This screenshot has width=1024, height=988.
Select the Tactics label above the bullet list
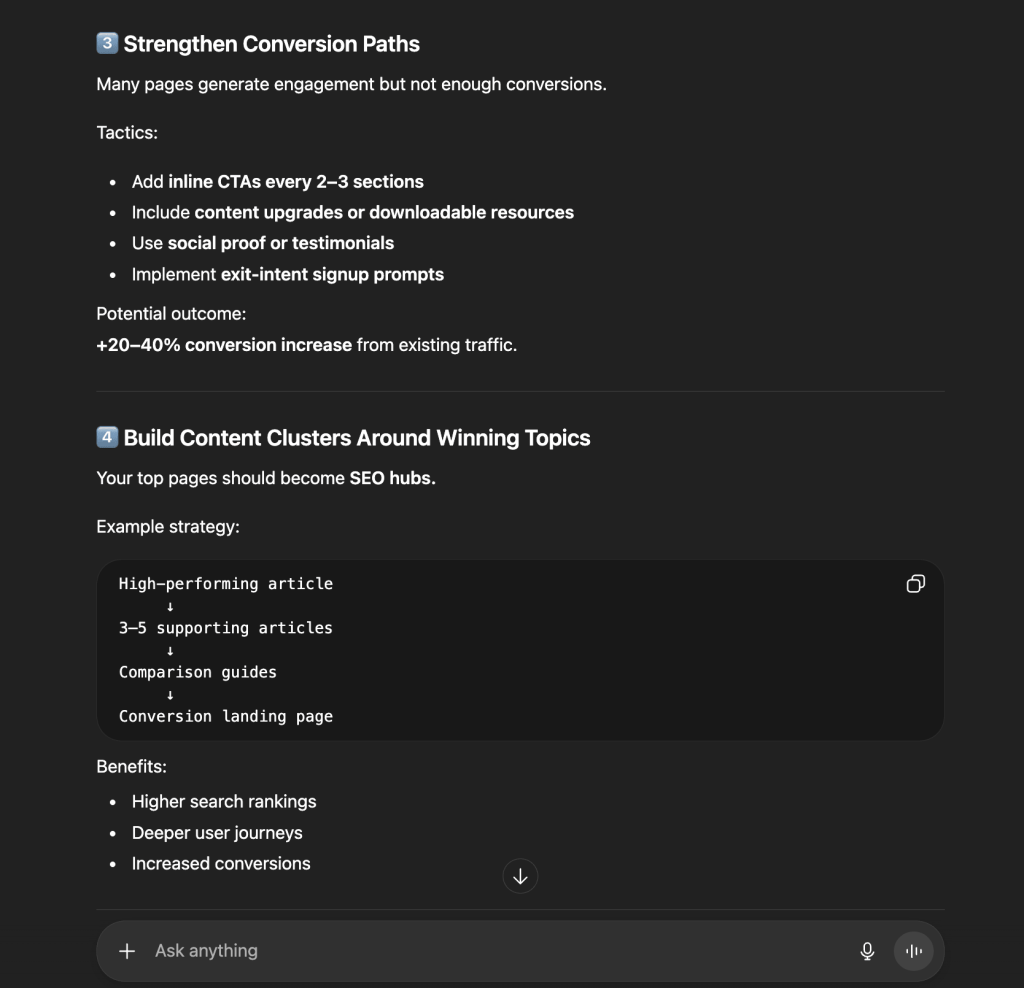126,132
